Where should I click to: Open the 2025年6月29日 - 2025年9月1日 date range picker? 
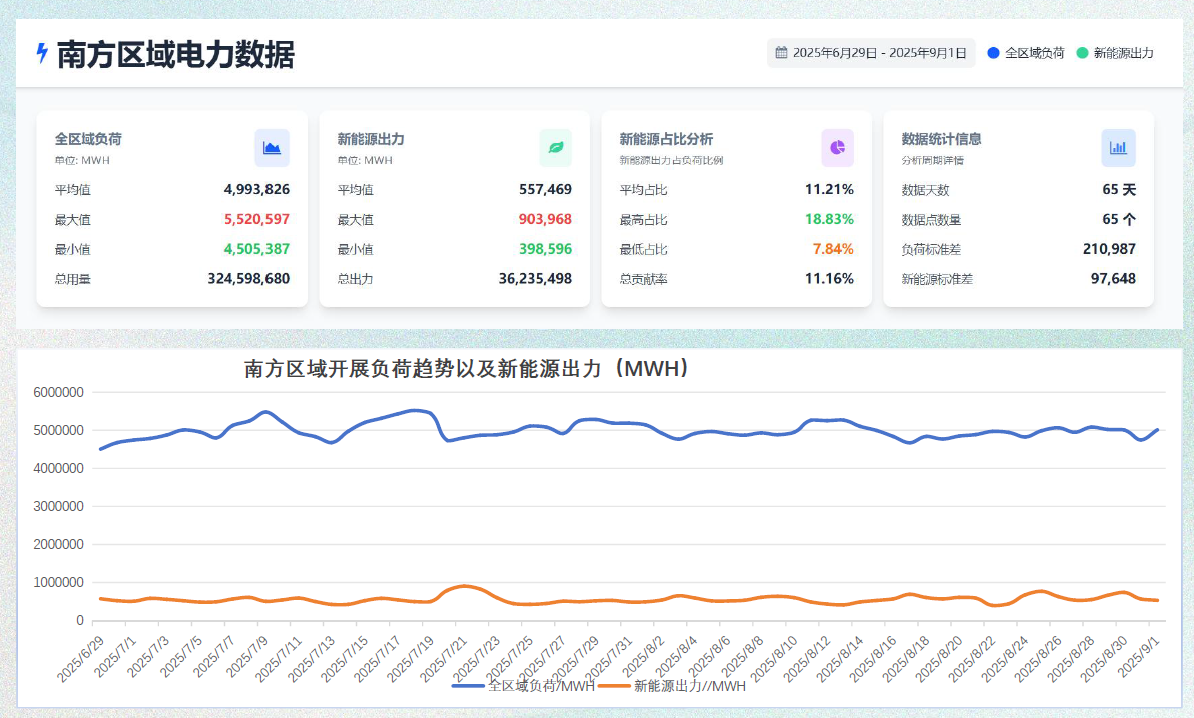[871, 53]
